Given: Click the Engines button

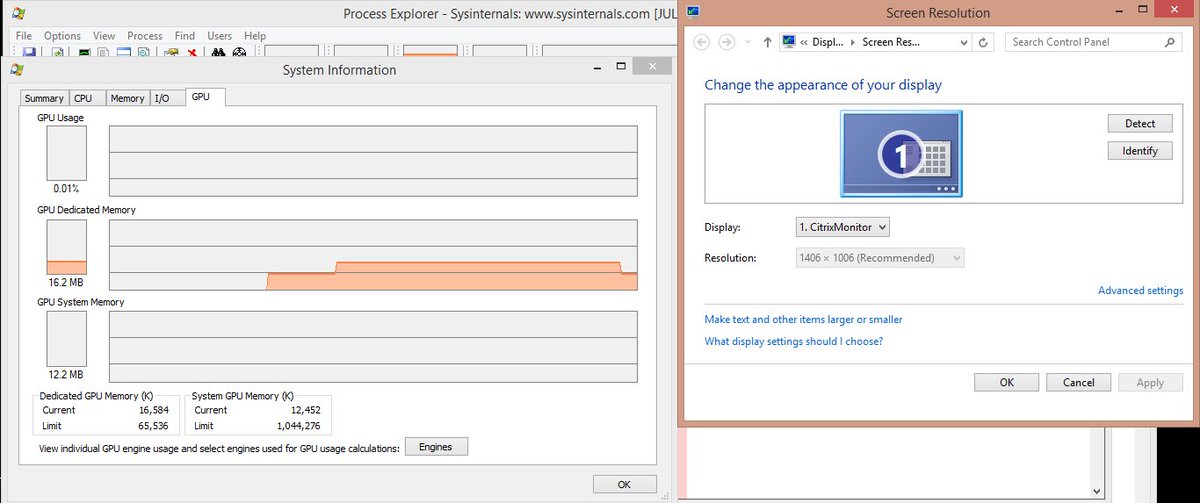Looking at the screenshot, I should 436,447.
